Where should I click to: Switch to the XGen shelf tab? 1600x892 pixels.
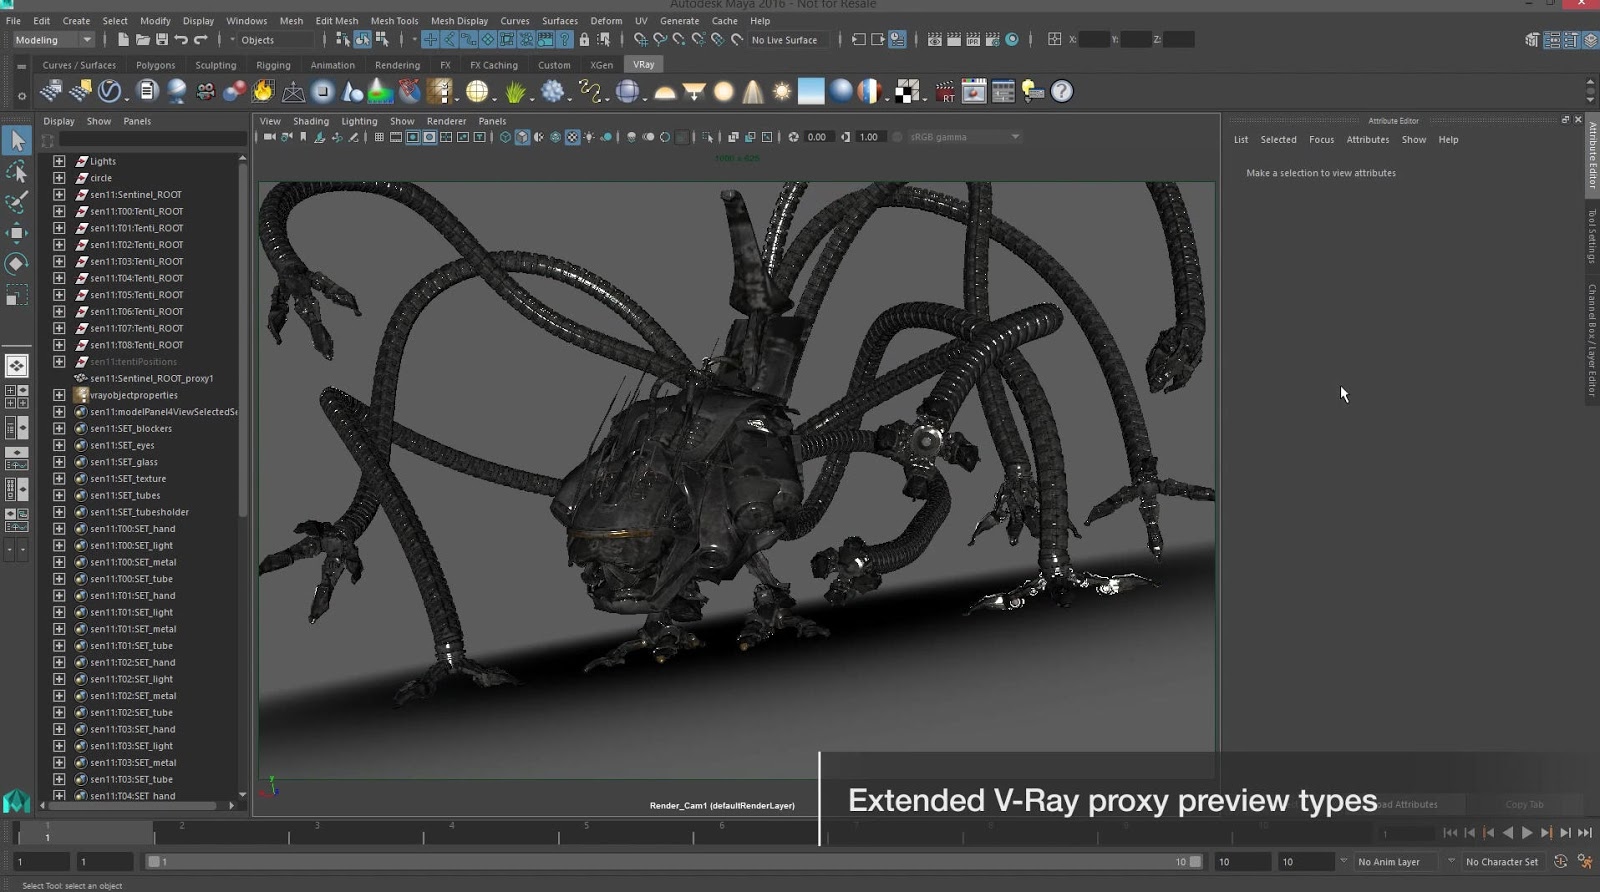(601, 65)
